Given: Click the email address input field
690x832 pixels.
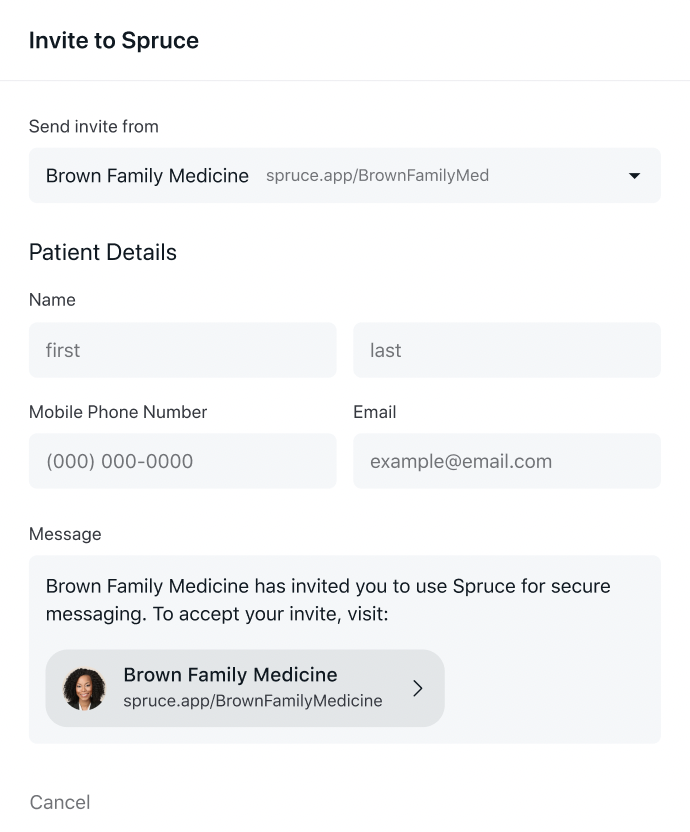Looking at the screenshot, I should pos(506,461).
